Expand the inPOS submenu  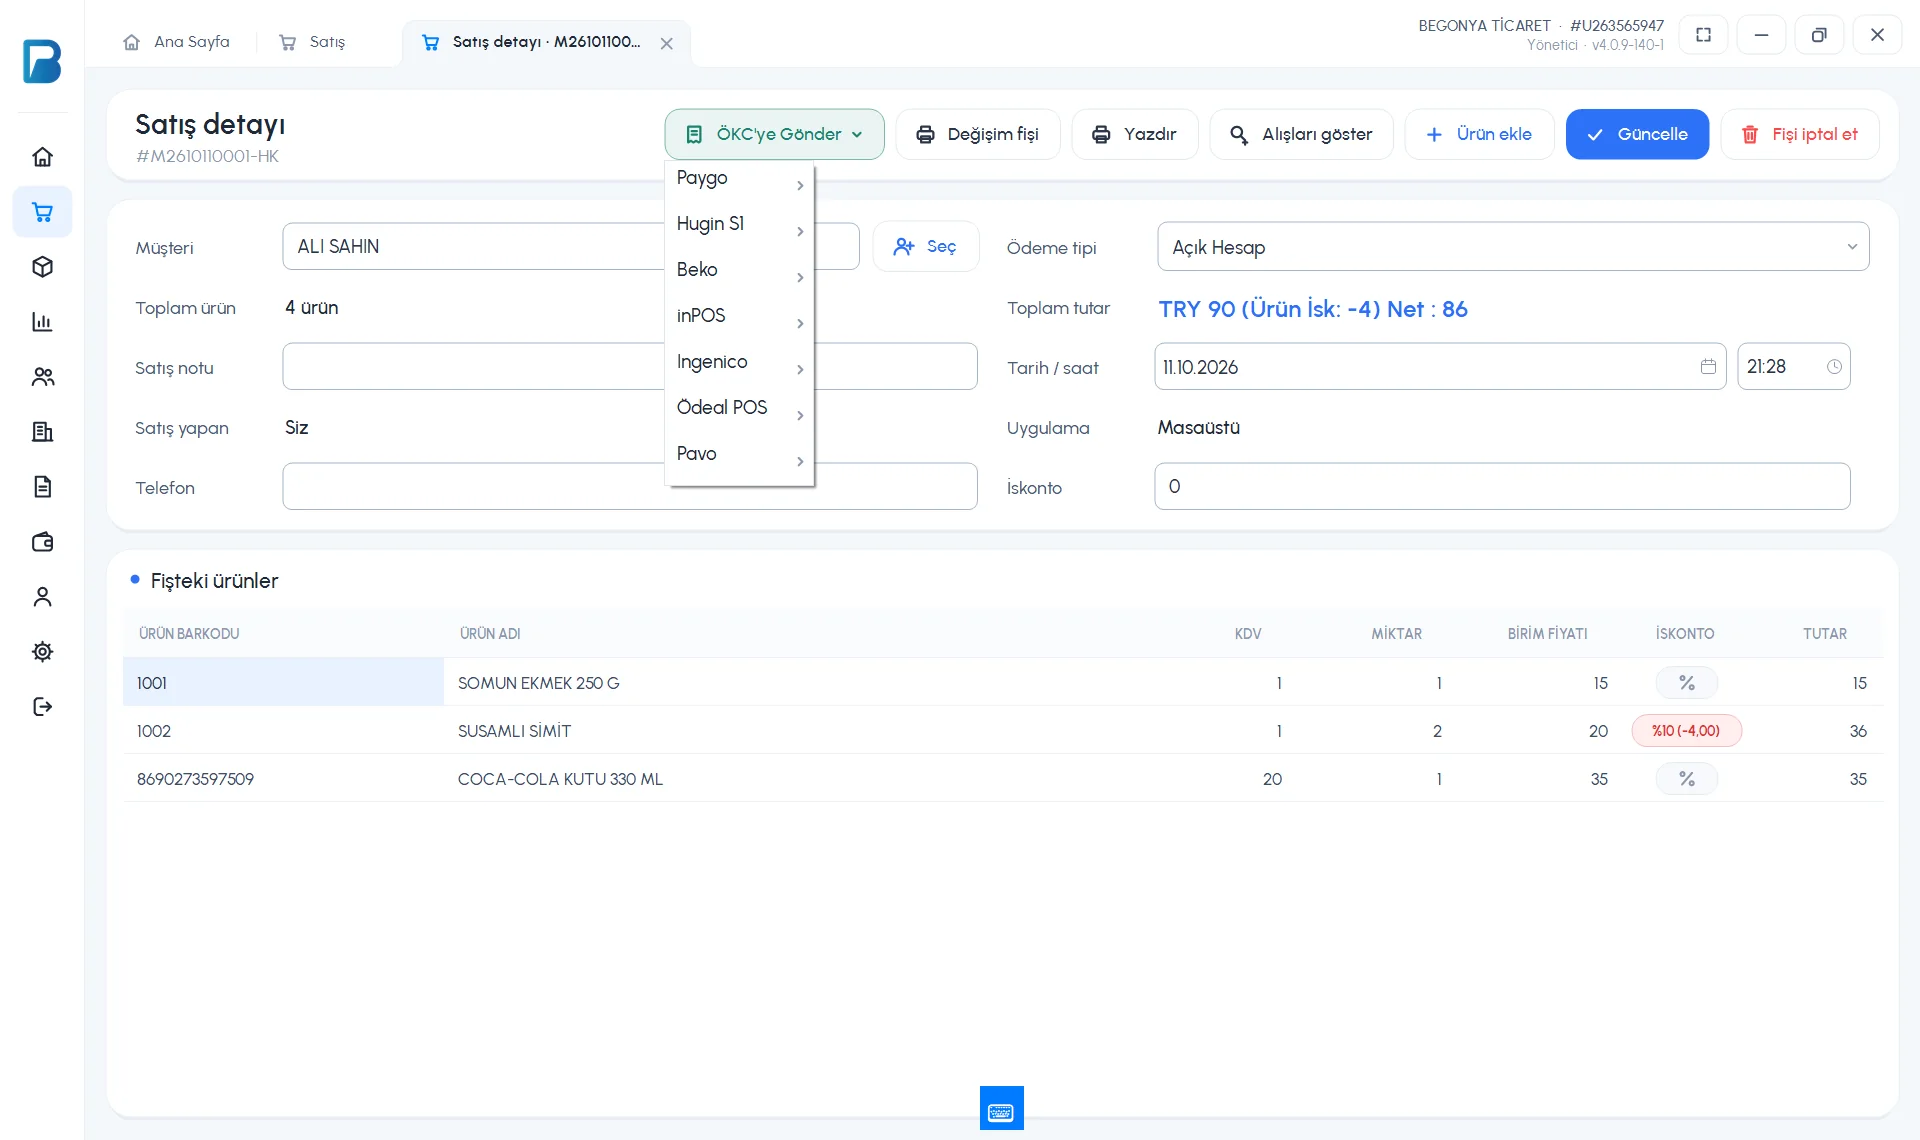tap(740, 318)
